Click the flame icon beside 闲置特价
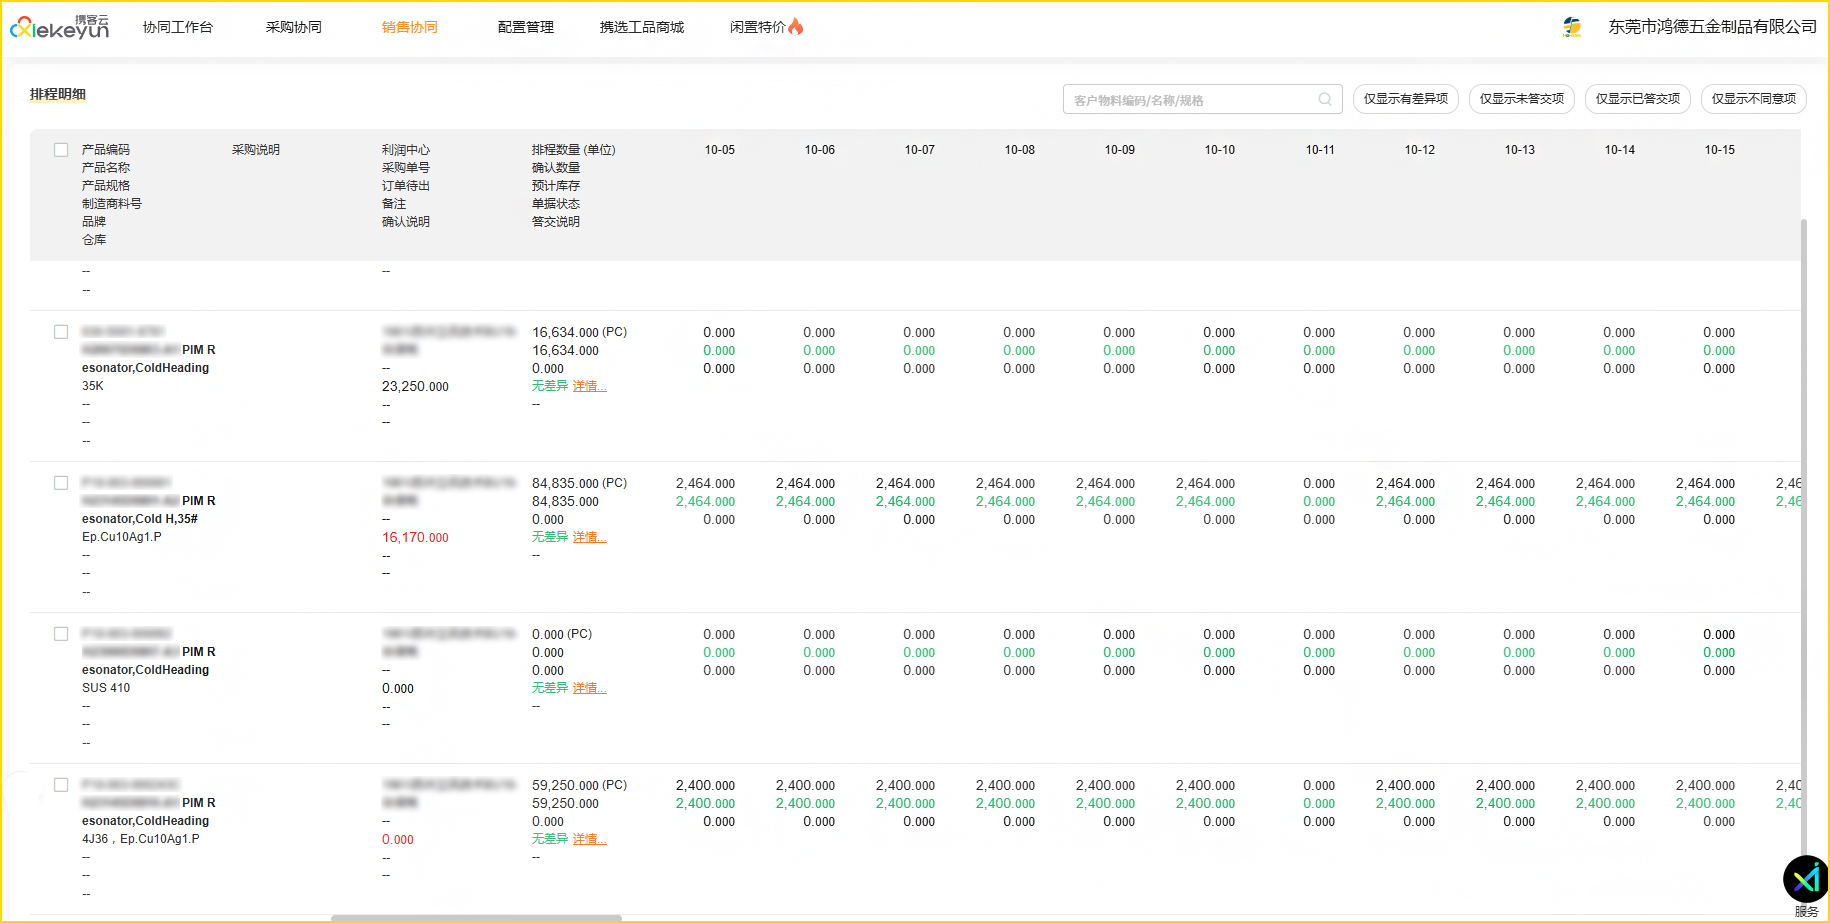 (x=796, y=27)
